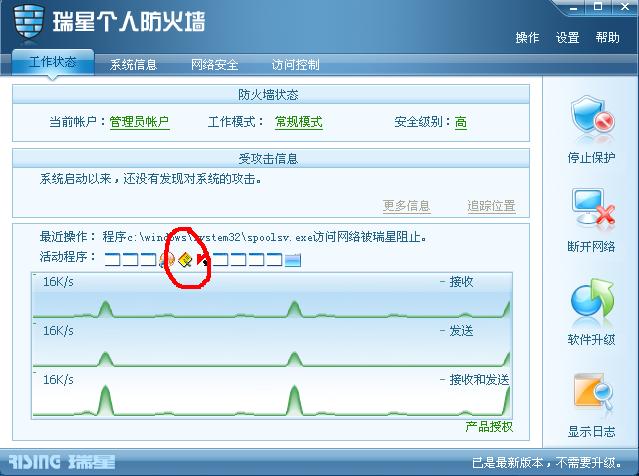639x476 pixels.
Task: Click the 受攻击信息 section header
Action: click(271, 158)
